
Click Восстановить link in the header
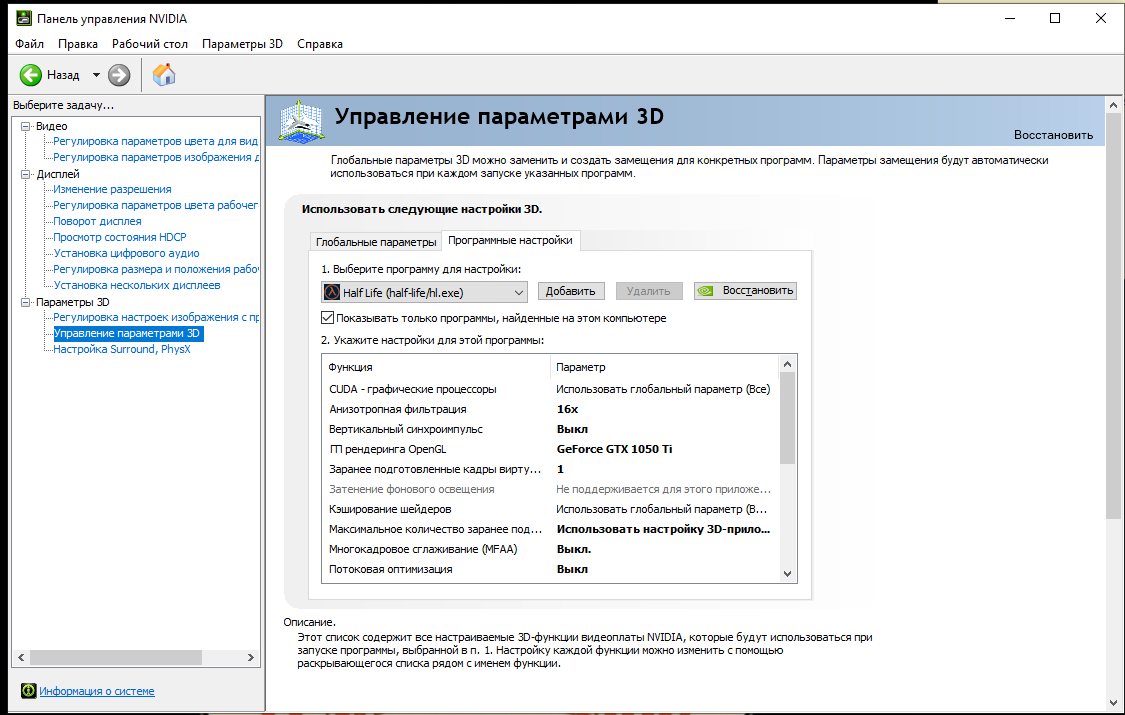(1053, 135)
